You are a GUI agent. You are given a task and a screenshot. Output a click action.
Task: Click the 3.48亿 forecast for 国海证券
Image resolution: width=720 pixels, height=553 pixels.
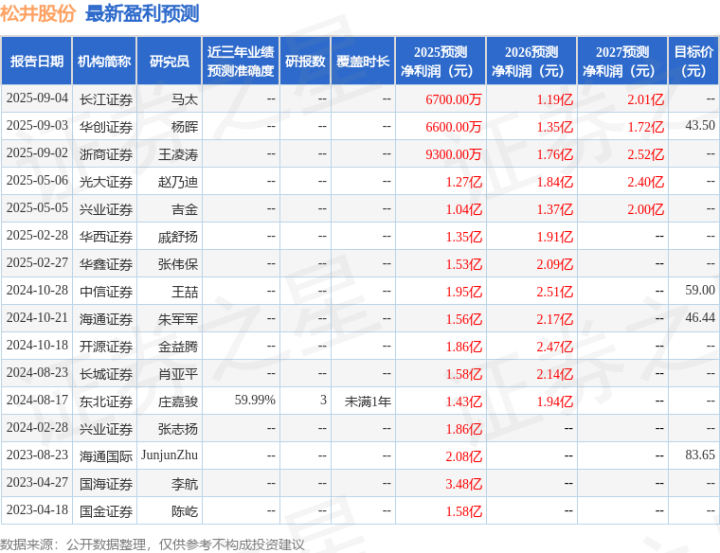coord(464,484)
